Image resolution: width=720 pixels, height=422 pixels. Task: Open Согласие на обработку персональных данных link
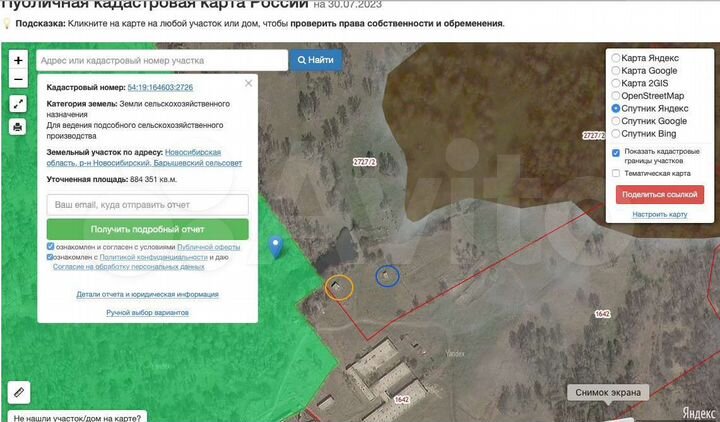129,267
